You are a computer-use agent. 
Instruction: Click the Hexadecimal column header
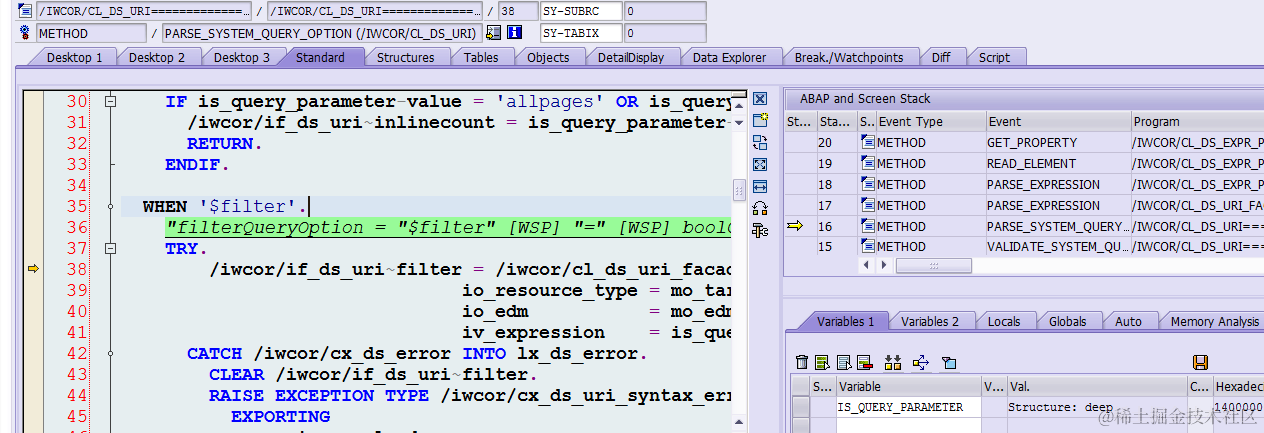click(x=1238, y=386)
